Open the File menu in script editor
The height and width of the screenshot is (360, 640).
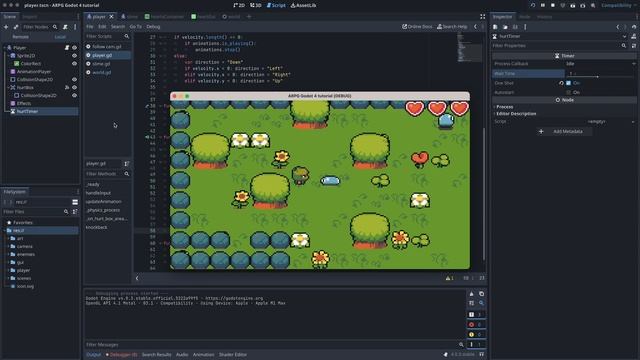tap(89, 27)
